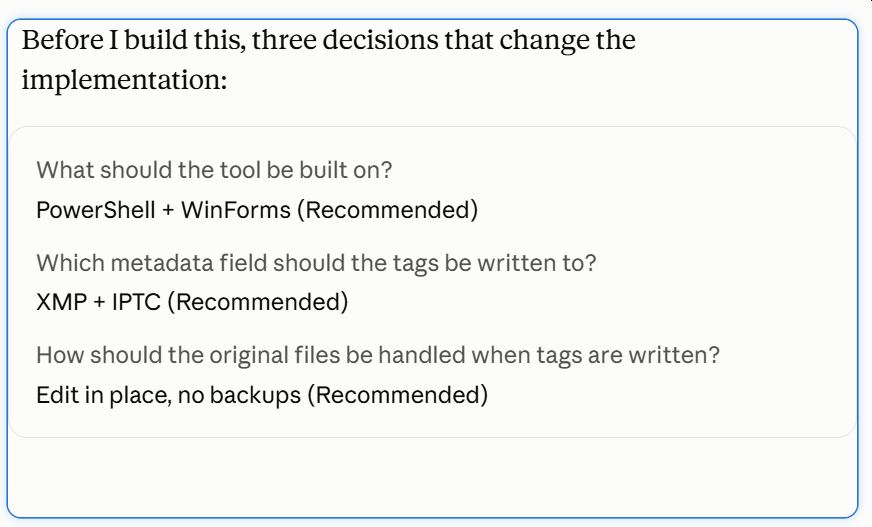Click the 'XMP' text in second answer
872x527 pixels.
[62, 302]
